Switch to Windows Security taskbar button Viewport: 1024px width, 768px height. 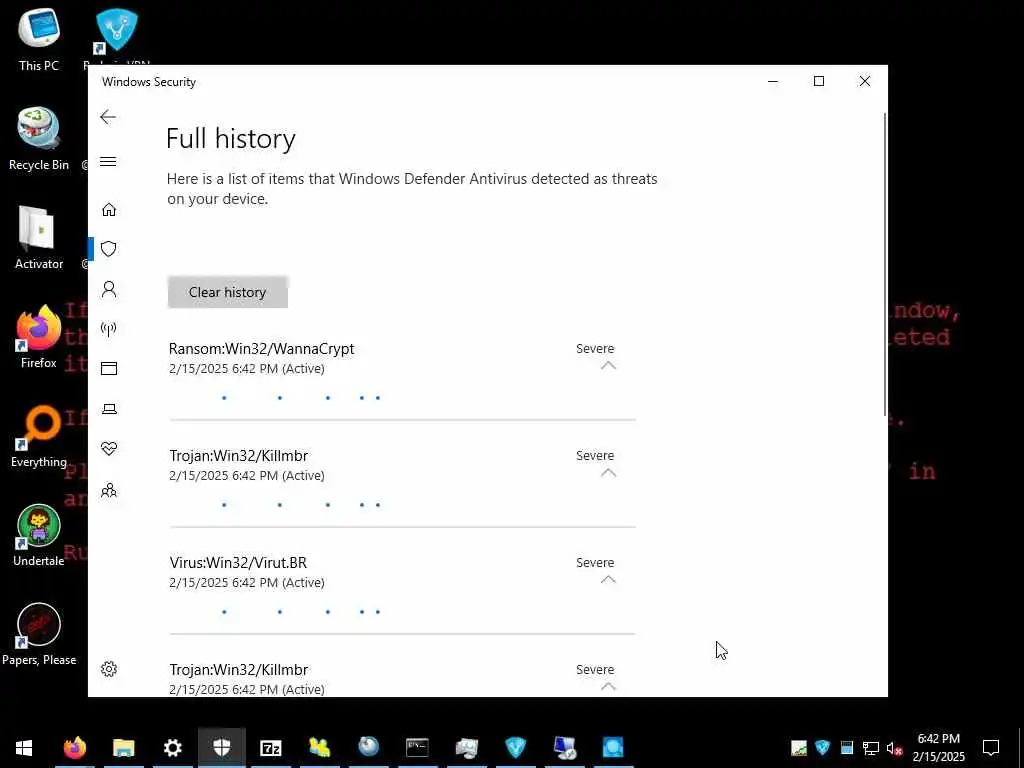(221, 748)
